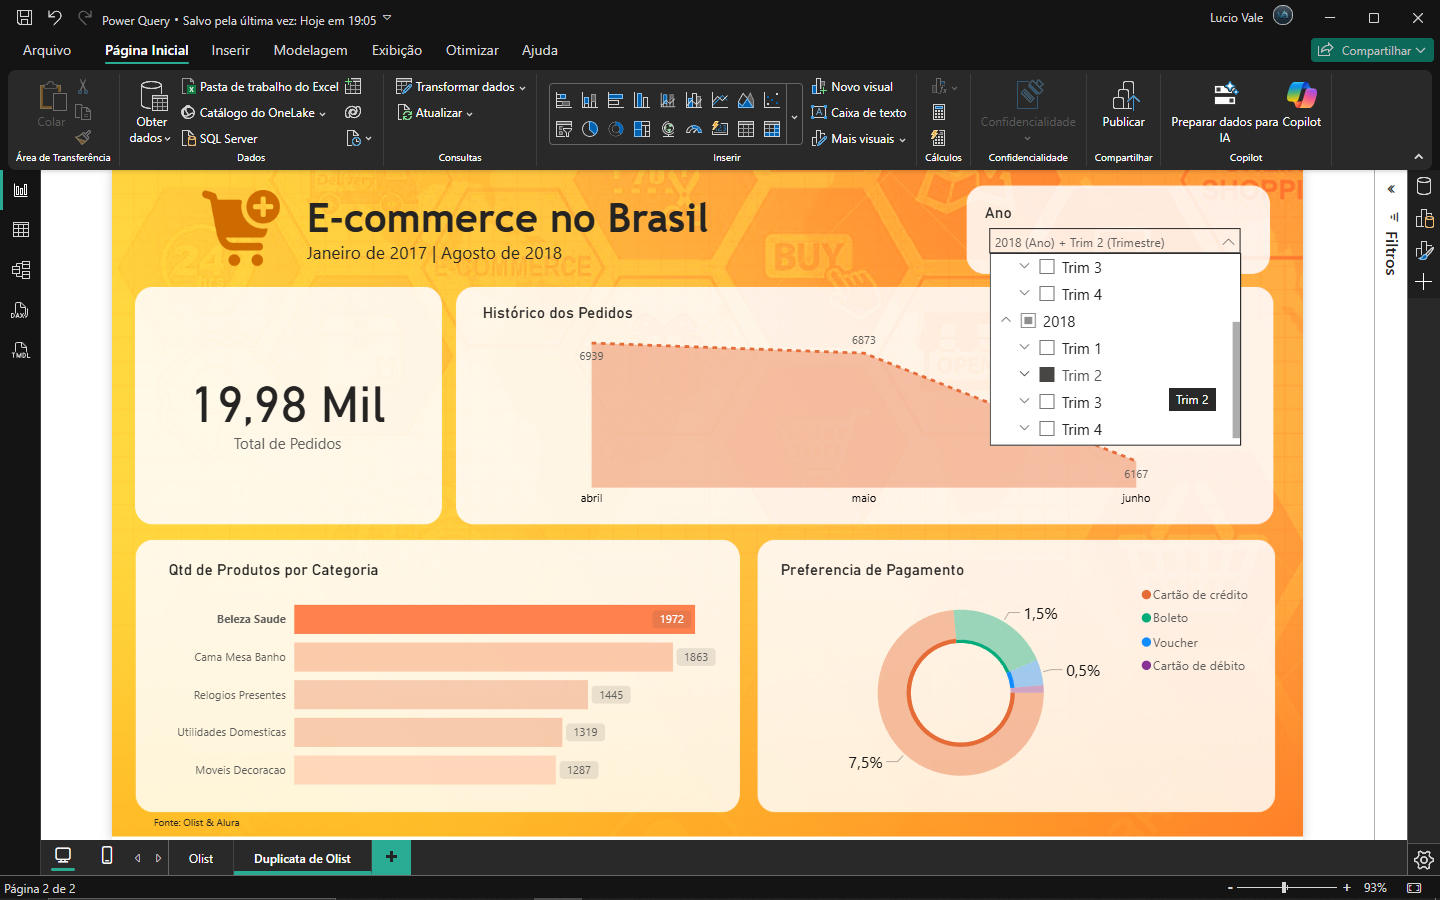The width and height of the screenshot is (1440, 900).
Task: Click the Enter data table icon
Action: click(353, 87)
